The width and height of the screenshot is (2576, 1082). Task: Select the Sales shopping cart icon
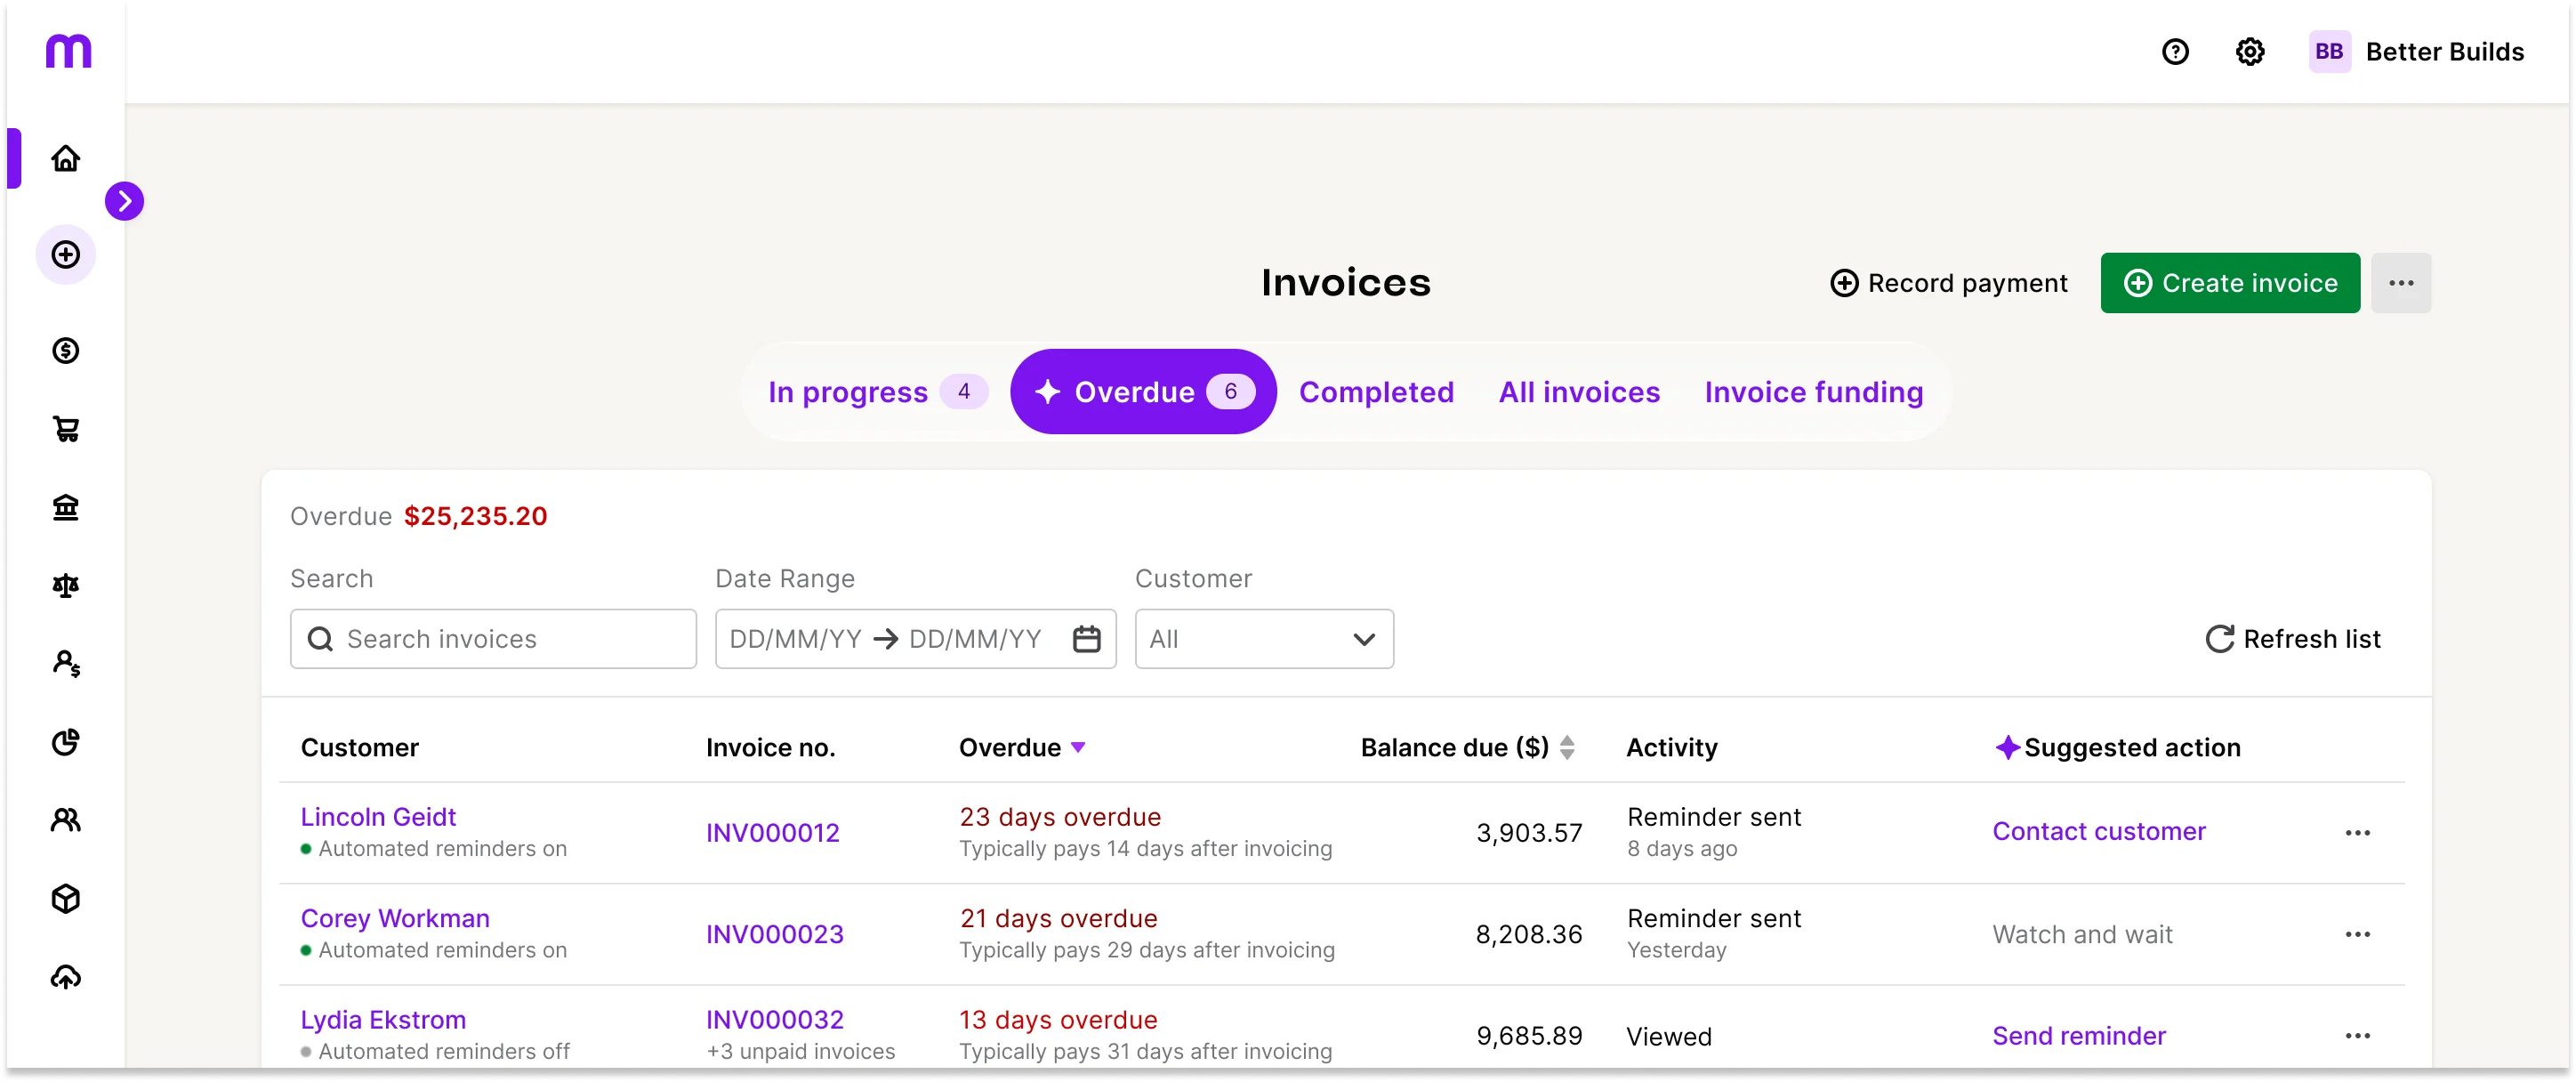pos(66,429)
